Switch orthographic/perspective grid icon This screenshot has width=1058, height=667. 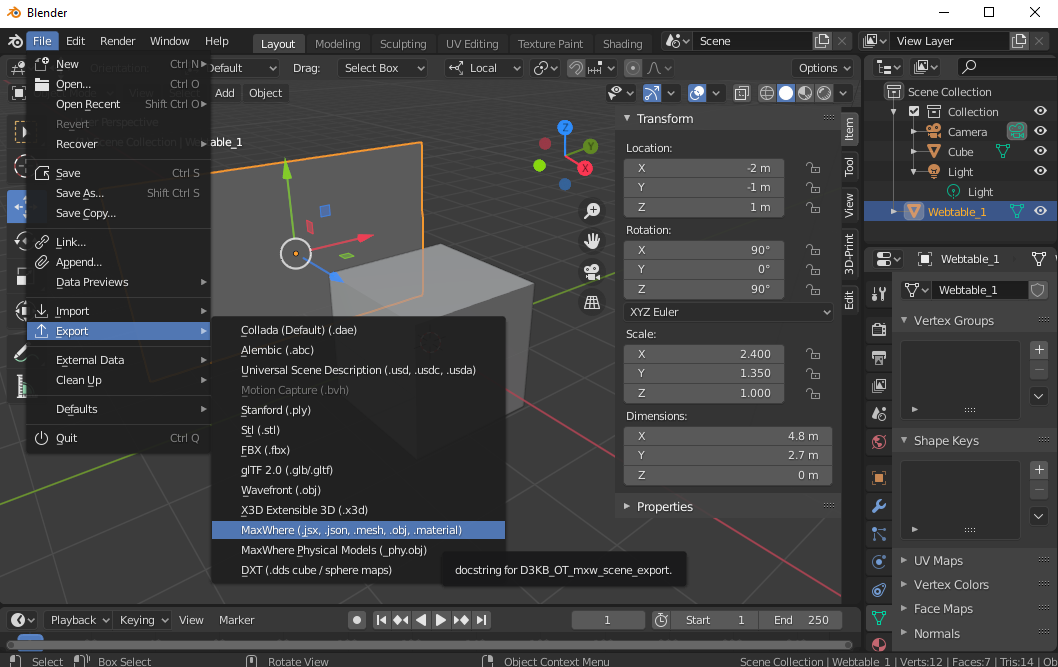click(592, 303)
